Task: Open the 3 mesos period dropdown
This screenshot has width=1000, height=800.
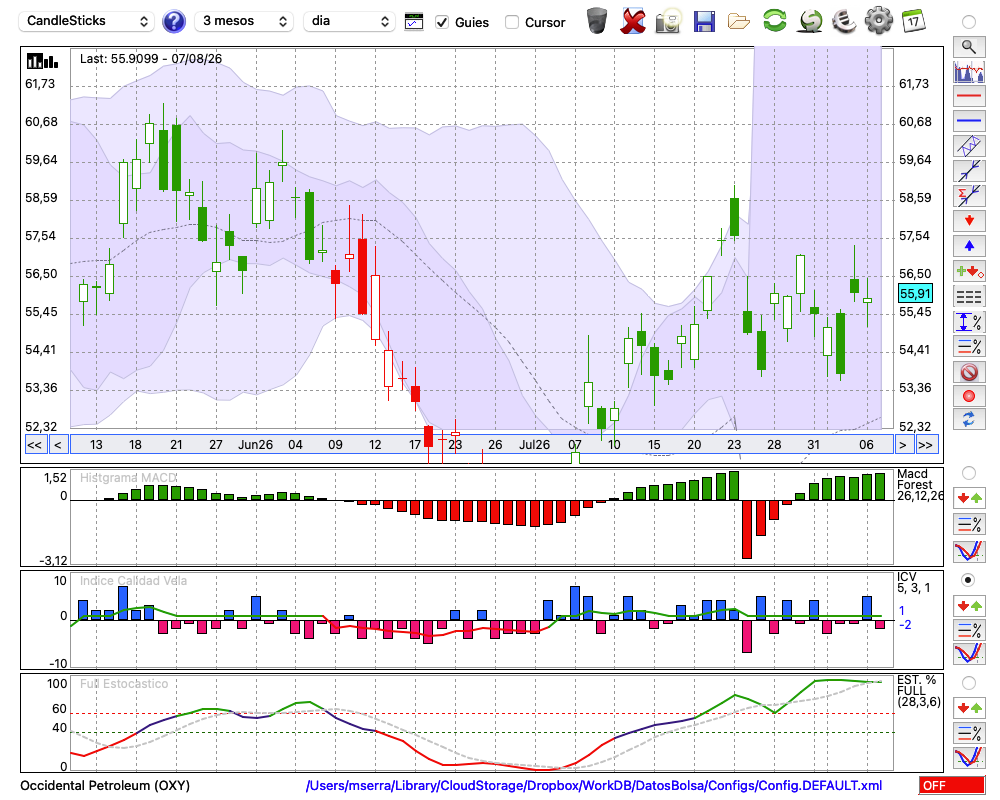Action: tap(244, 21)
